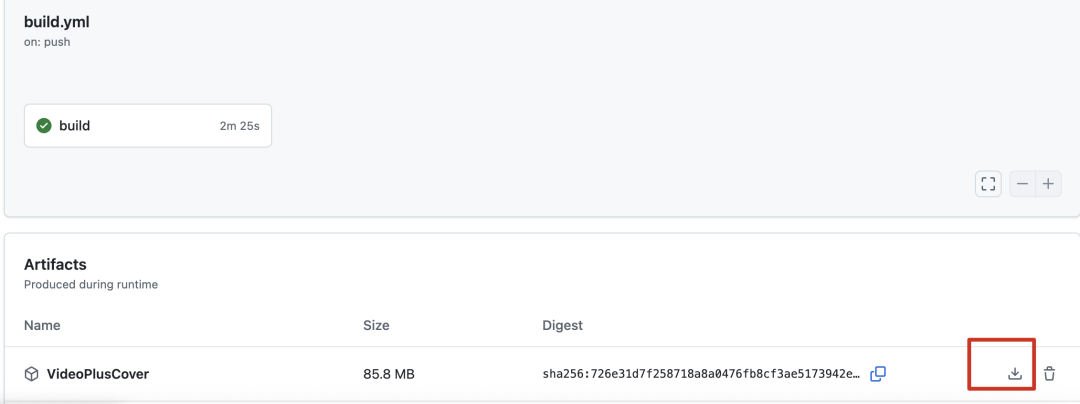This screenshot has height=404, width=1080.
Task: Click the package icon beside VideoPlusCover
Action: [x=31, y=374]
